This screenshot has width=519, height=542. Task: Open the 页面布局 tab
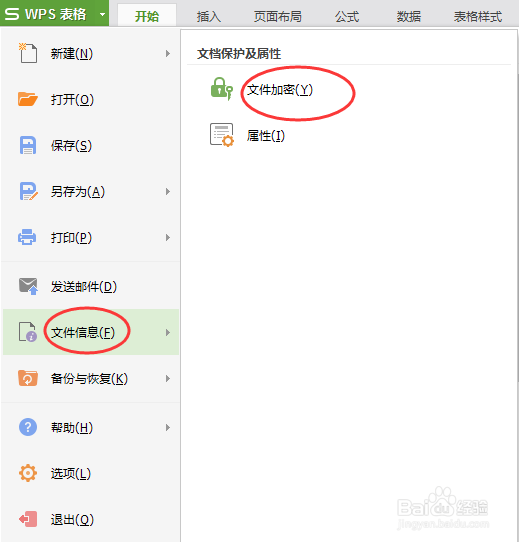[278, 16]
